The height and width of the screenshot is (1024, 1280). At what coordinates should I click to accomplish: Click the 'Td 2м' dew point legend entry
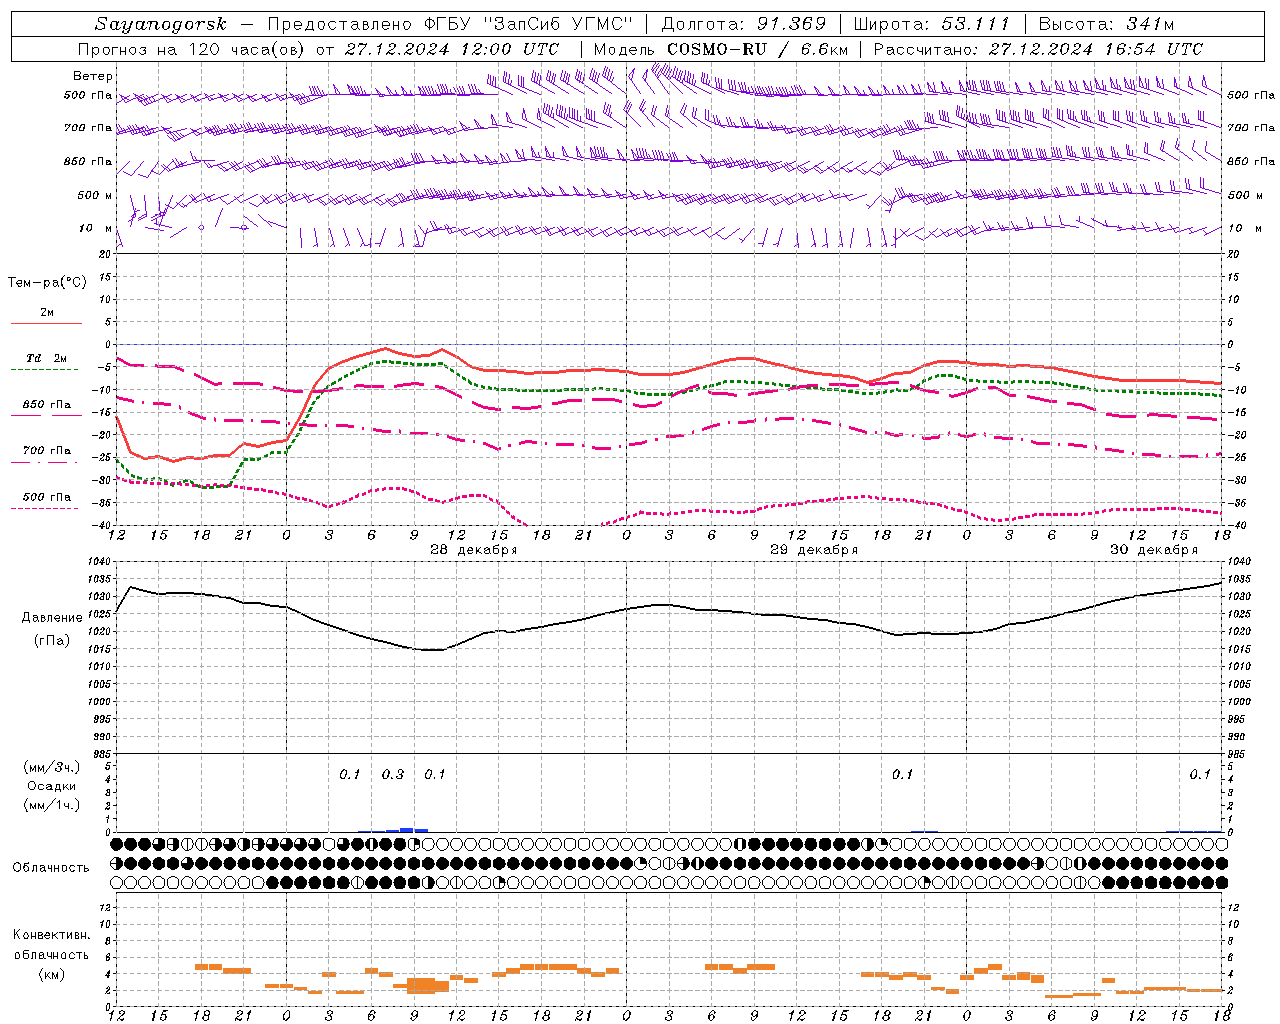47,358
